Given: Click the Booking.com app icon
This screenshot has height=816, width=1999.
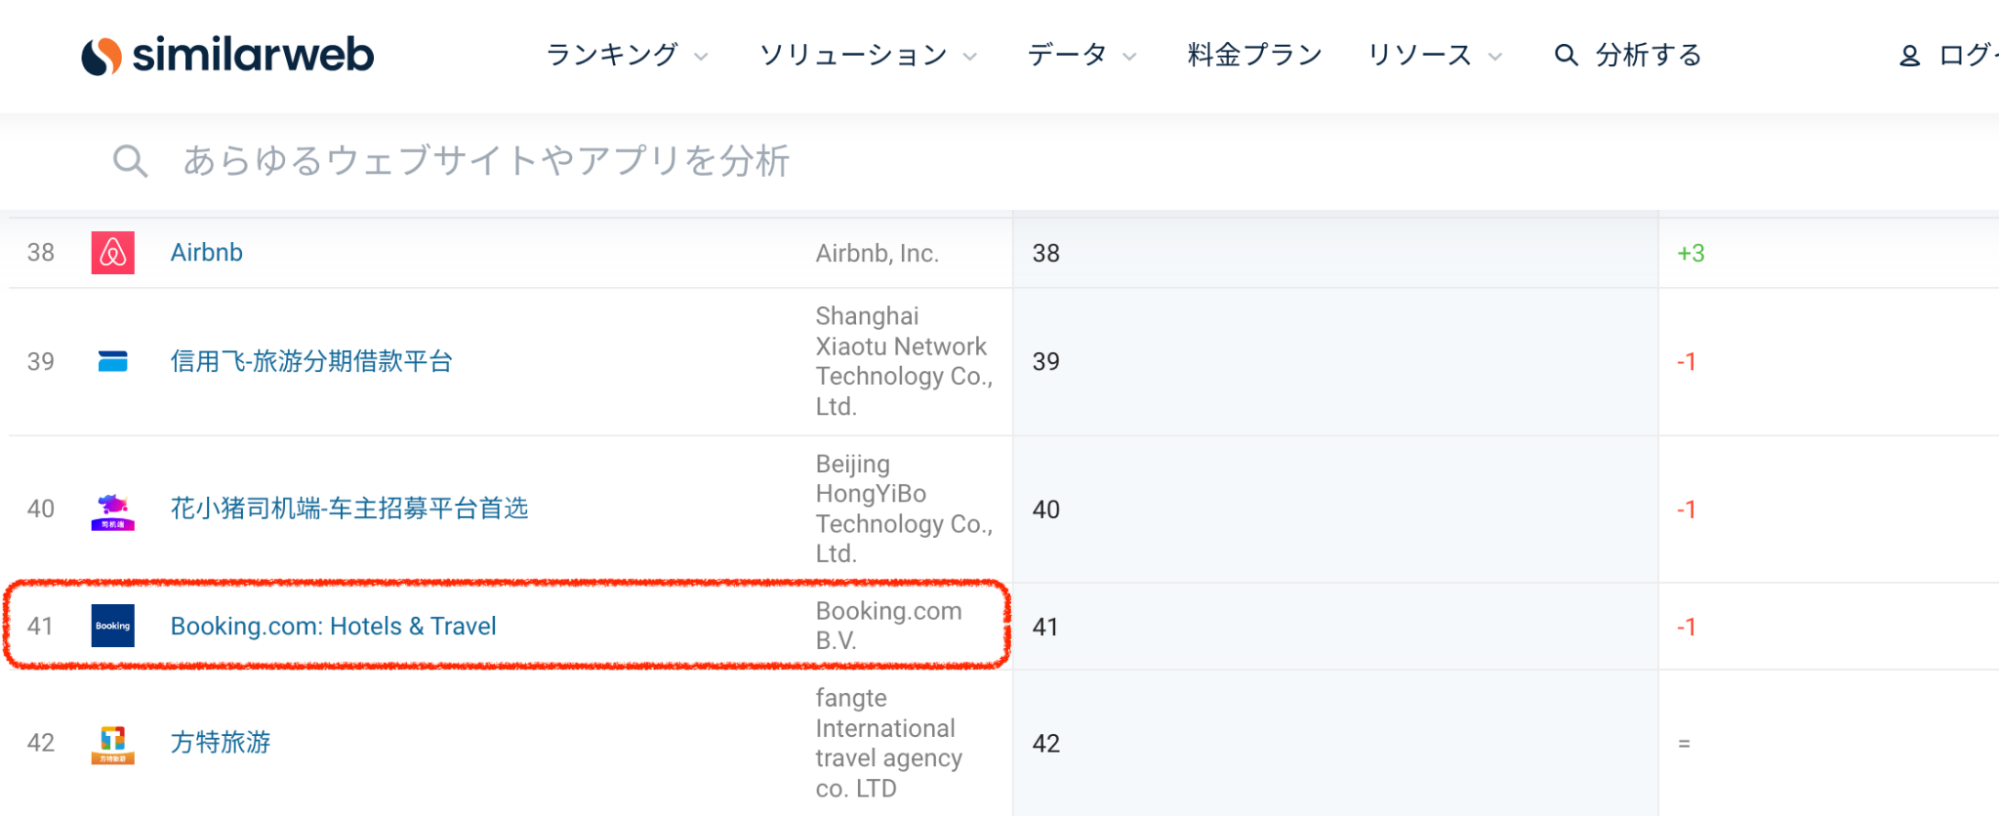Looking at the screenshot, I should coord(113,626).
